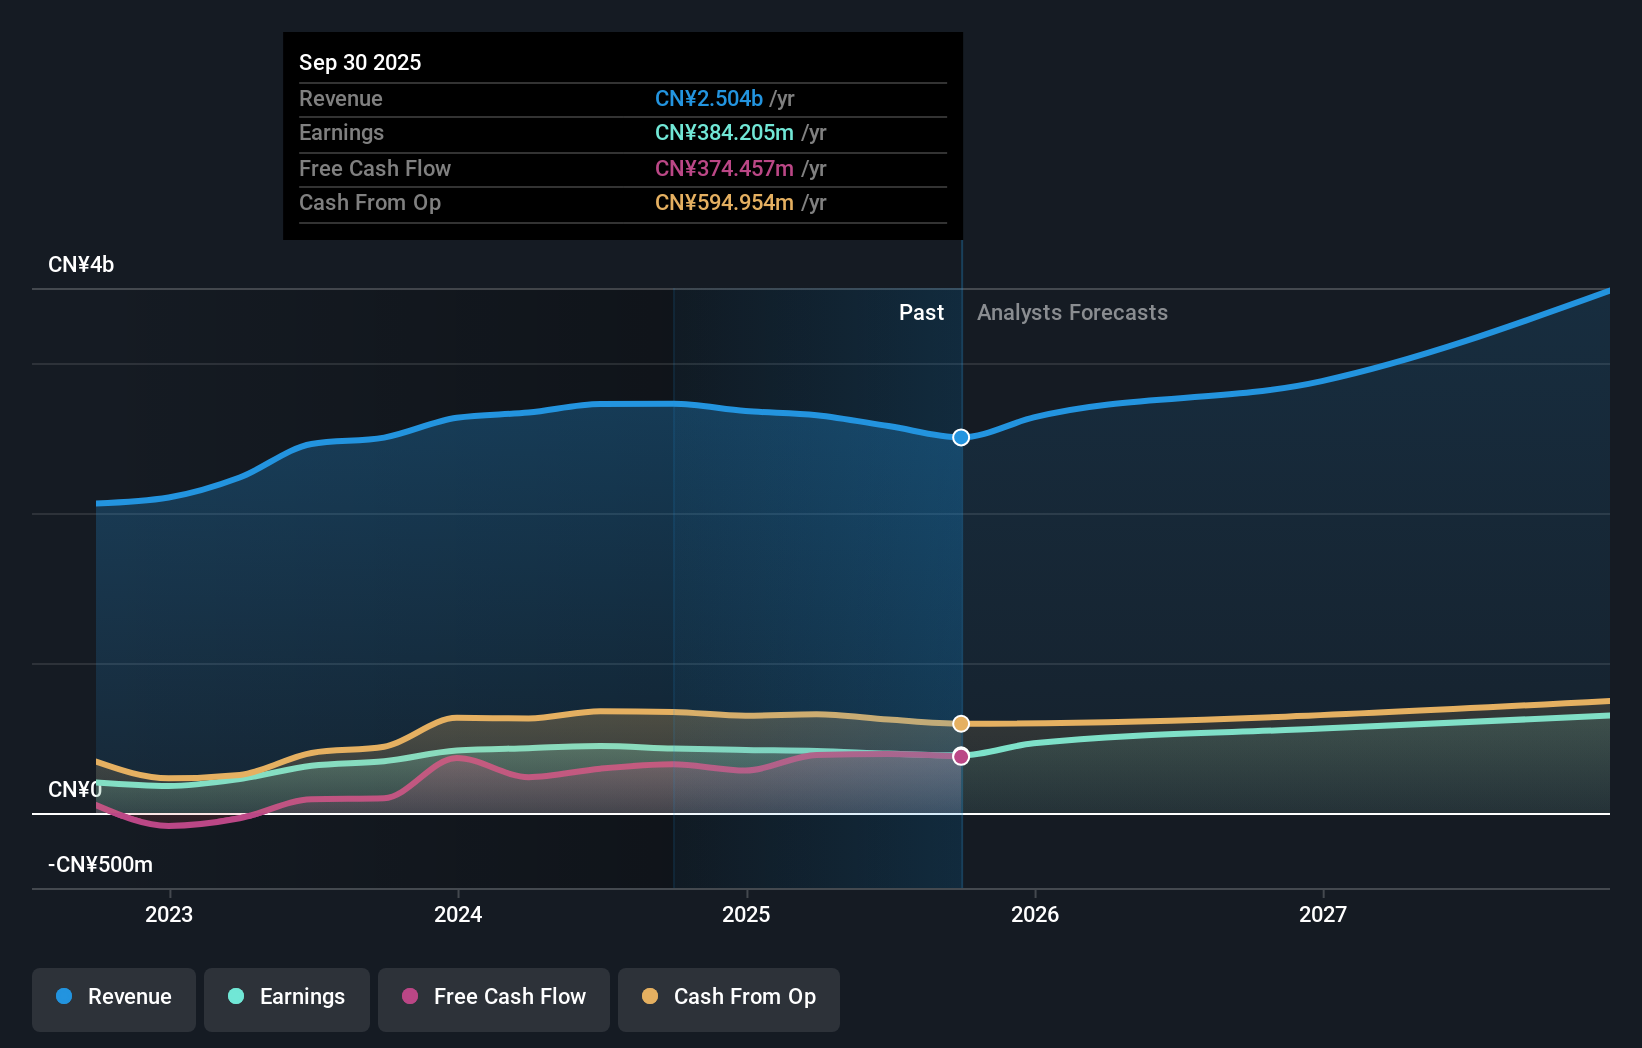
Task: Open the Free Cash Flow legend filter
Action: click(493, 997)
